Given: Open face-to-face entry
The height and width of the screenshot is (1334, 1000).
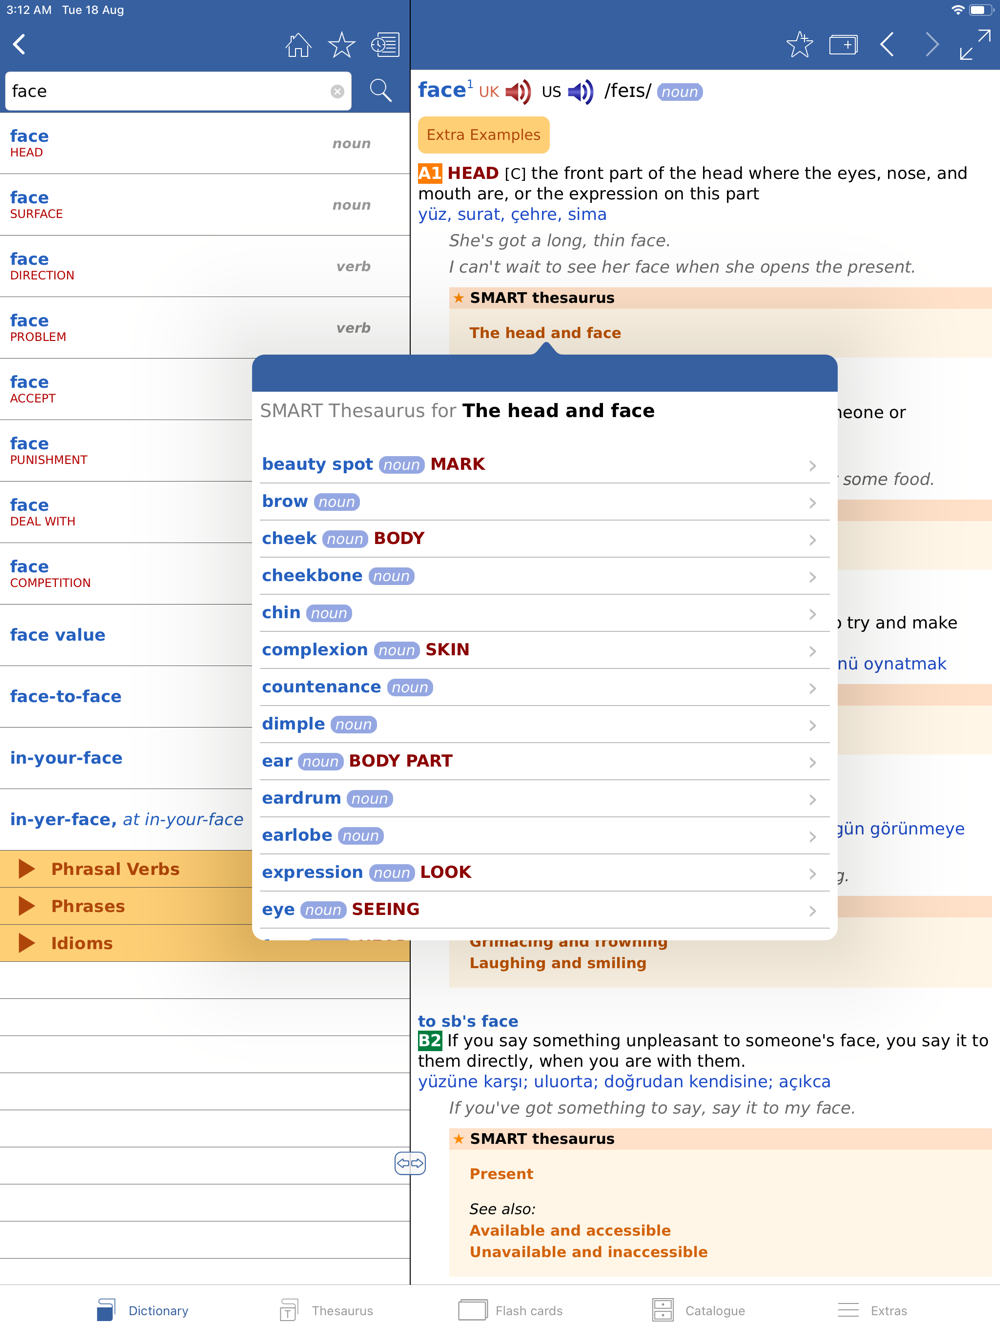Looking at the screenshot, I should pos(126,697).
